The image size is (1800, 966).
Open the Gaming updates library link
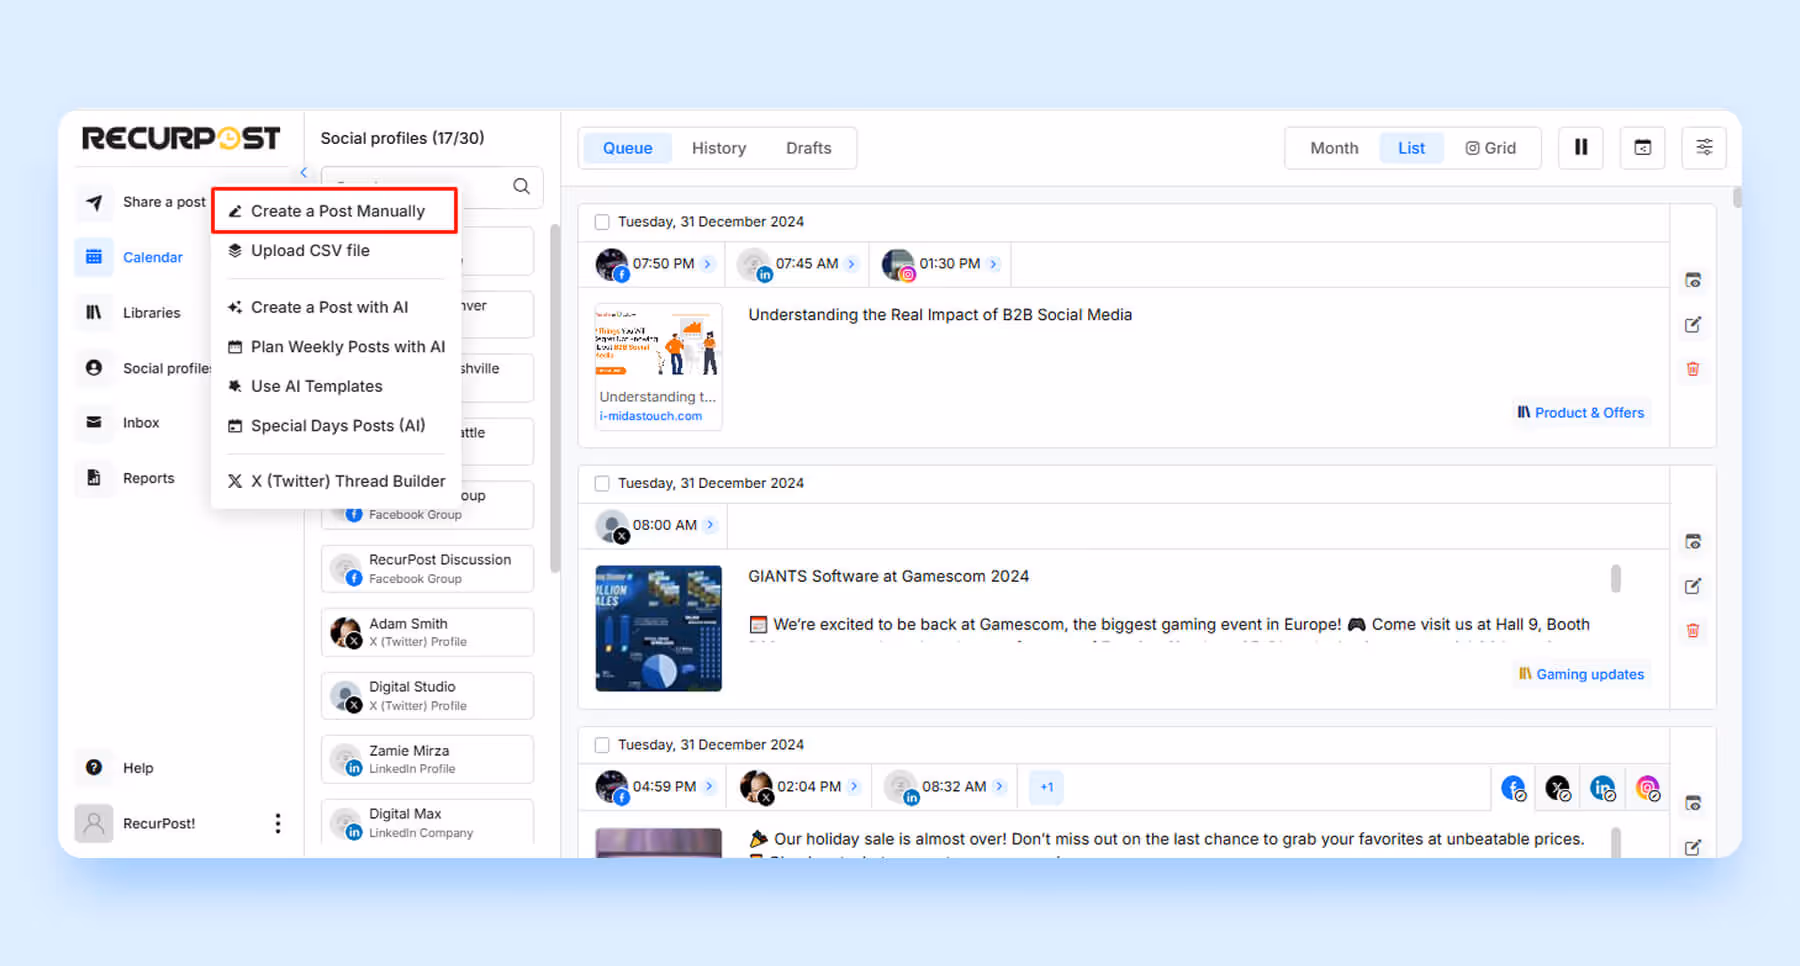click(x=1590, y=674)
